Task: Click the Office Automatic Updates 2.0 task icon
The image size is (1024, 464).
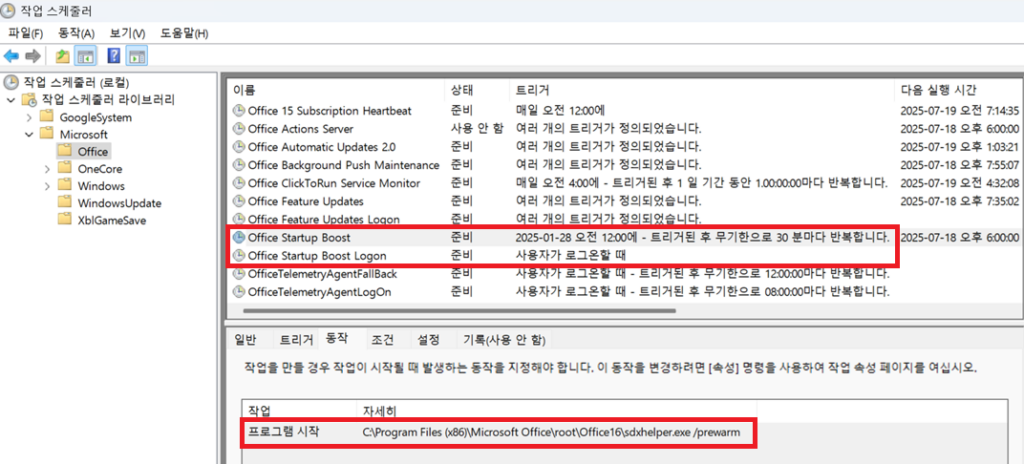Action: click(240, 147)
